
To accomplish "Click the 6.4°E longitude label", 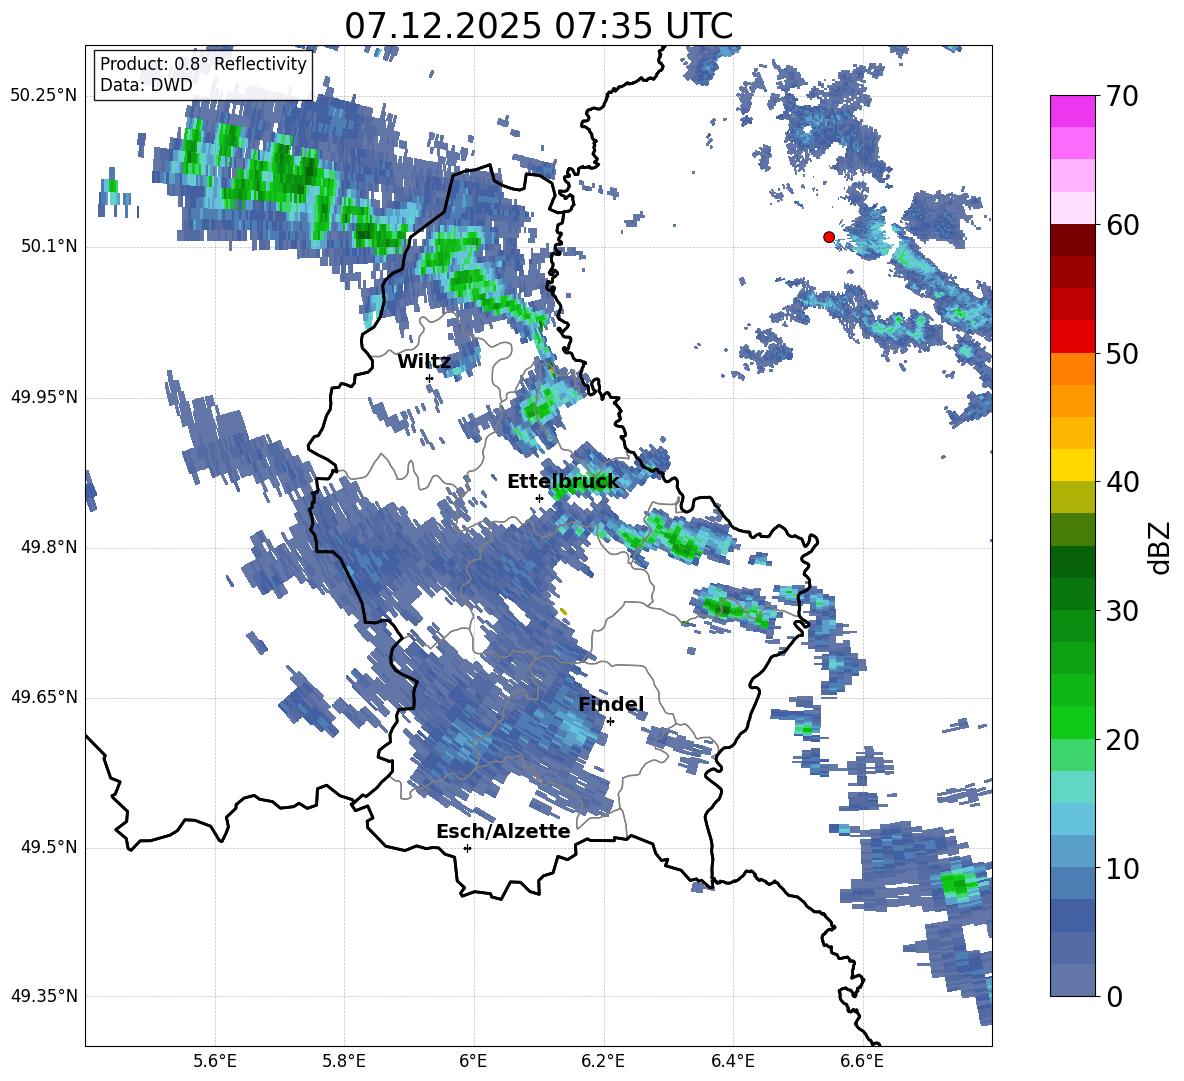I will click(x=732, y=1061).
